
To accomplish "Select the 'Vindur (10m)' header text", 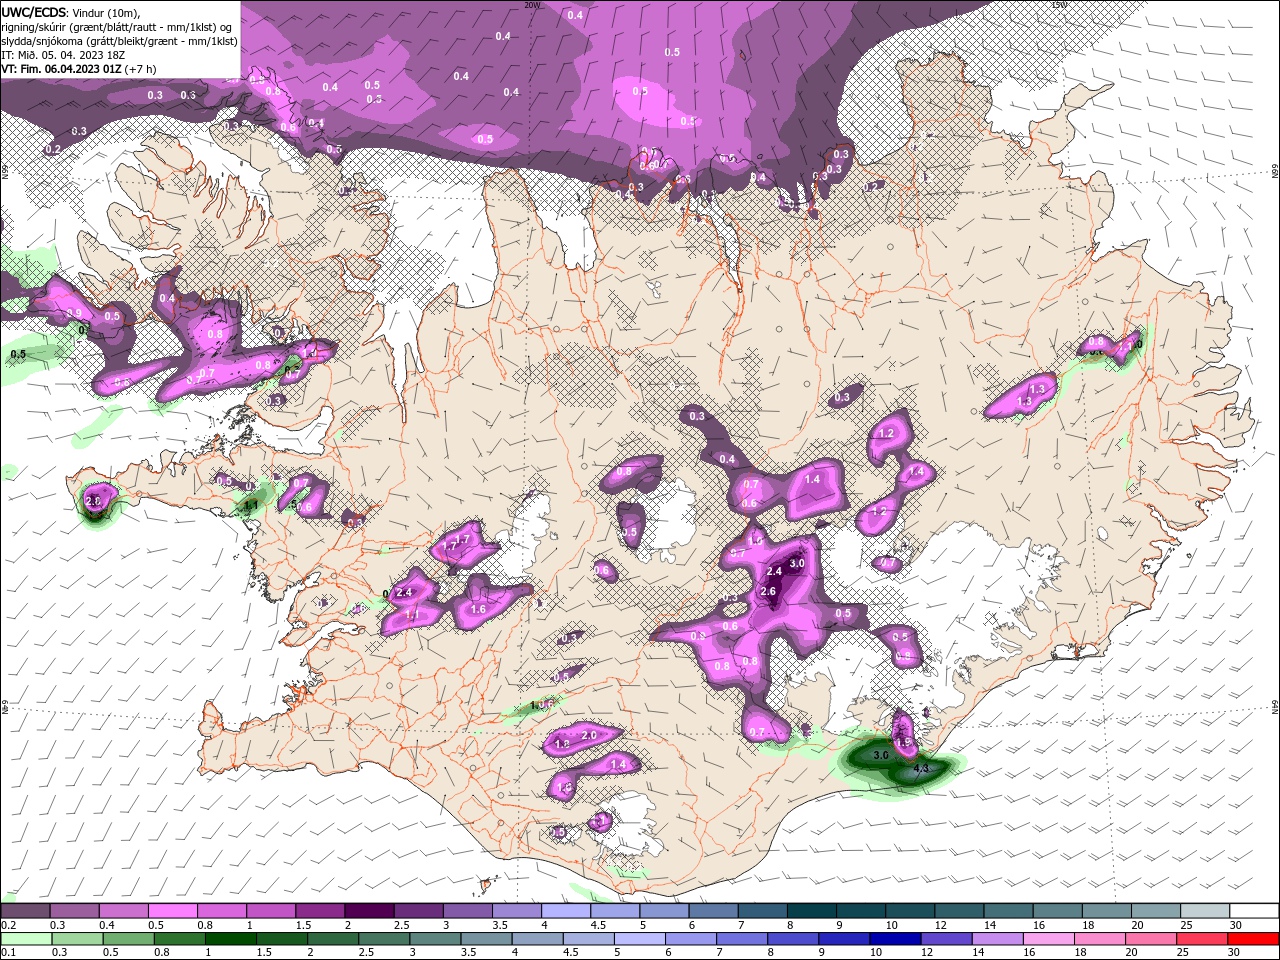I will click(106, 13).
